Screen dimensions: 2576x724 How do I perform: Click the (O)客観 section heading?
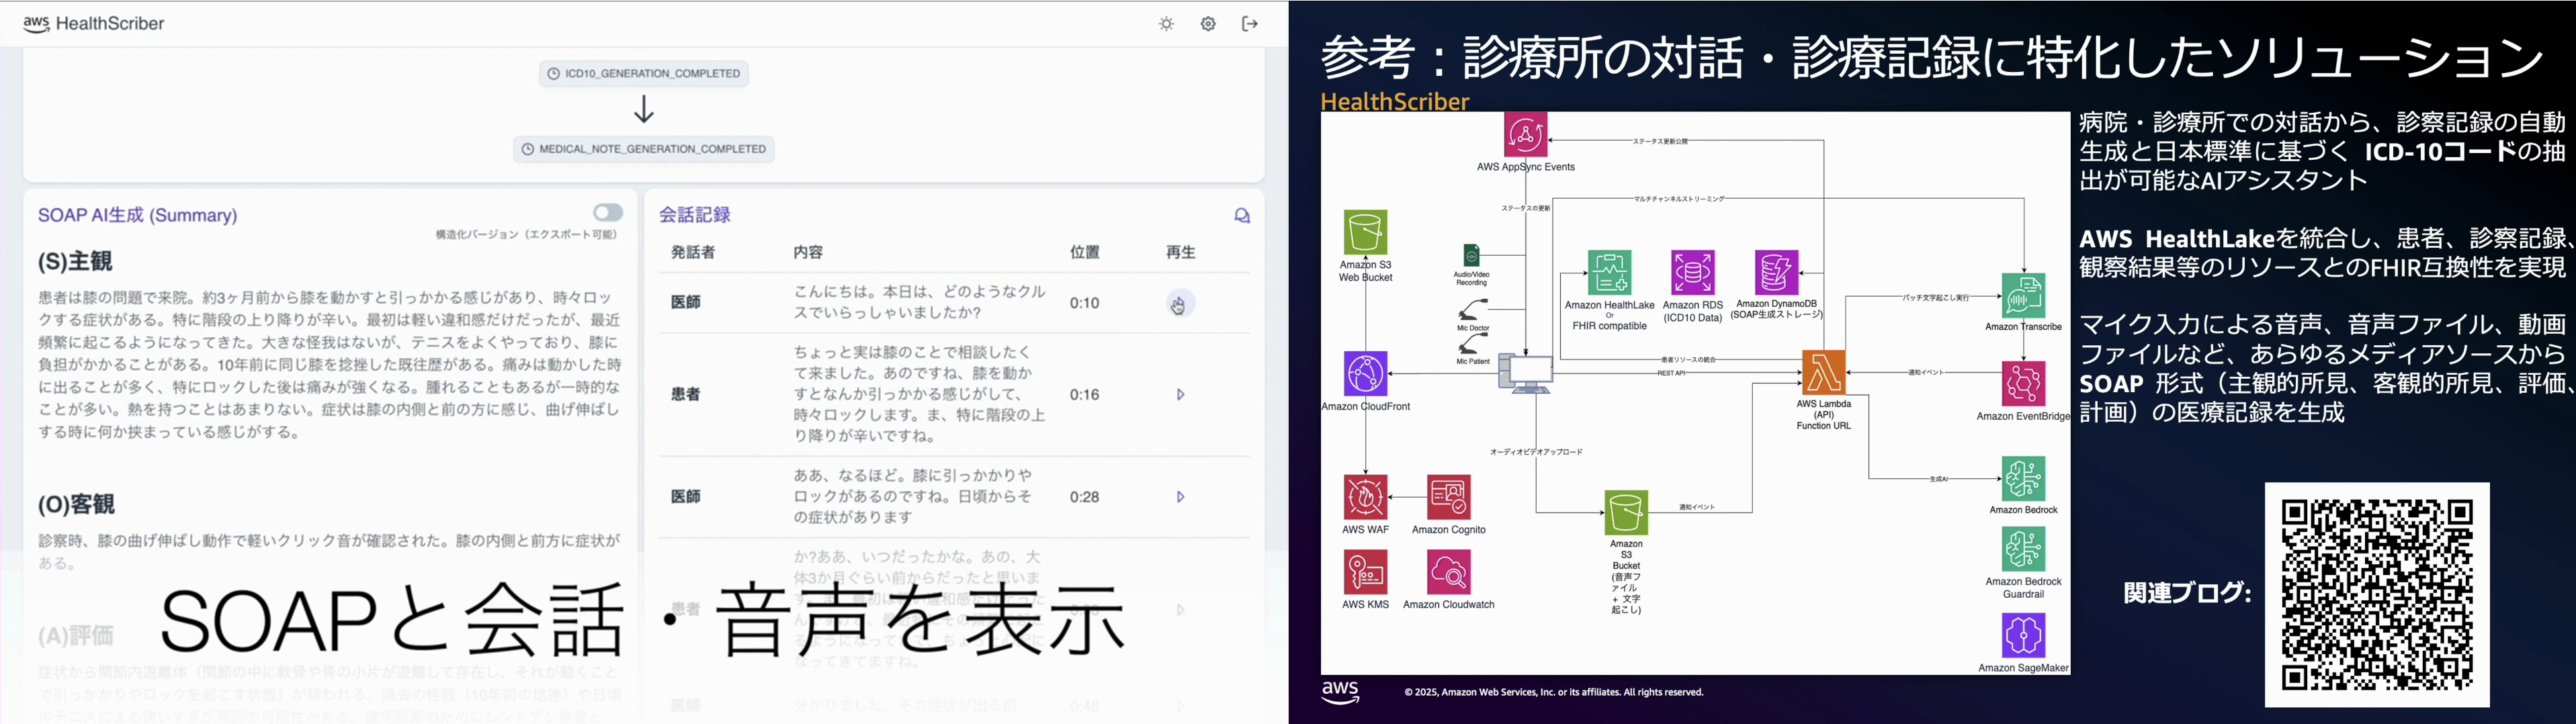point(76,505)
